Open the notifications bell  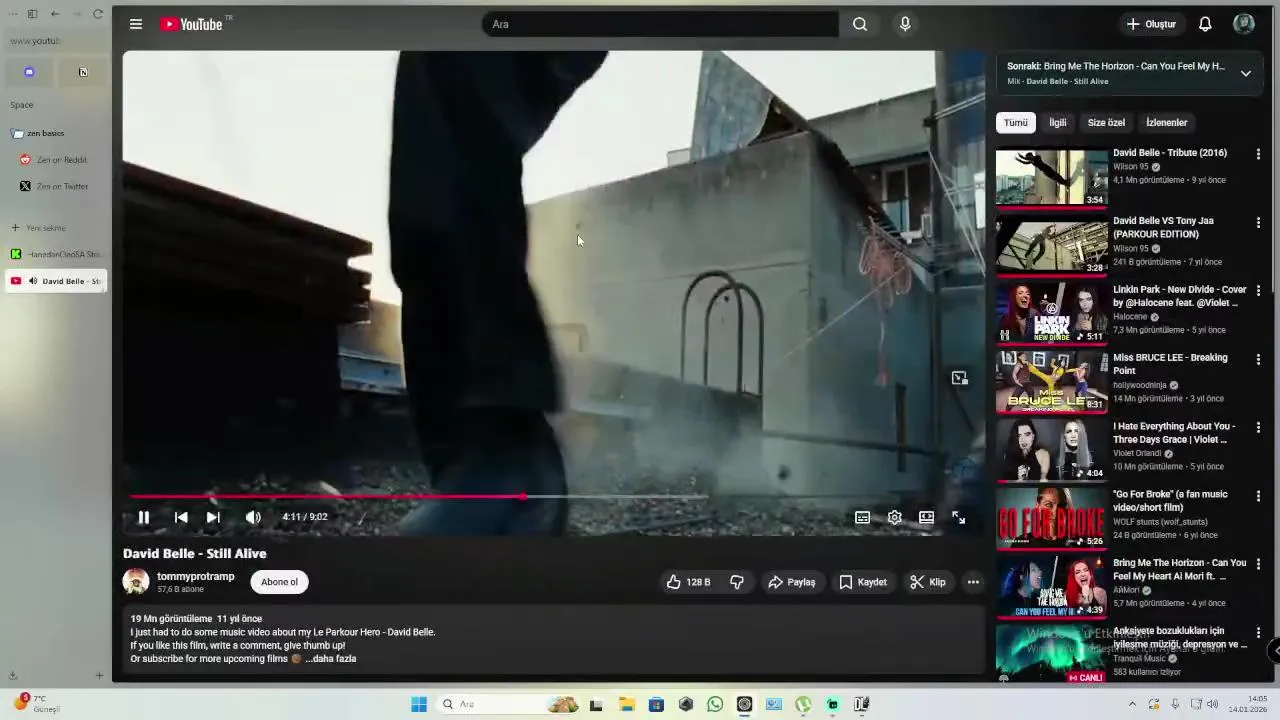click(1205, 24)
